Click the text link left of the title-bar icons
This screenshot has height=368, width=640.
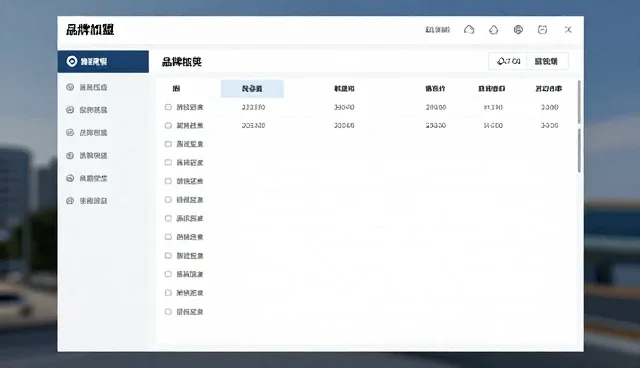(437, 29)
